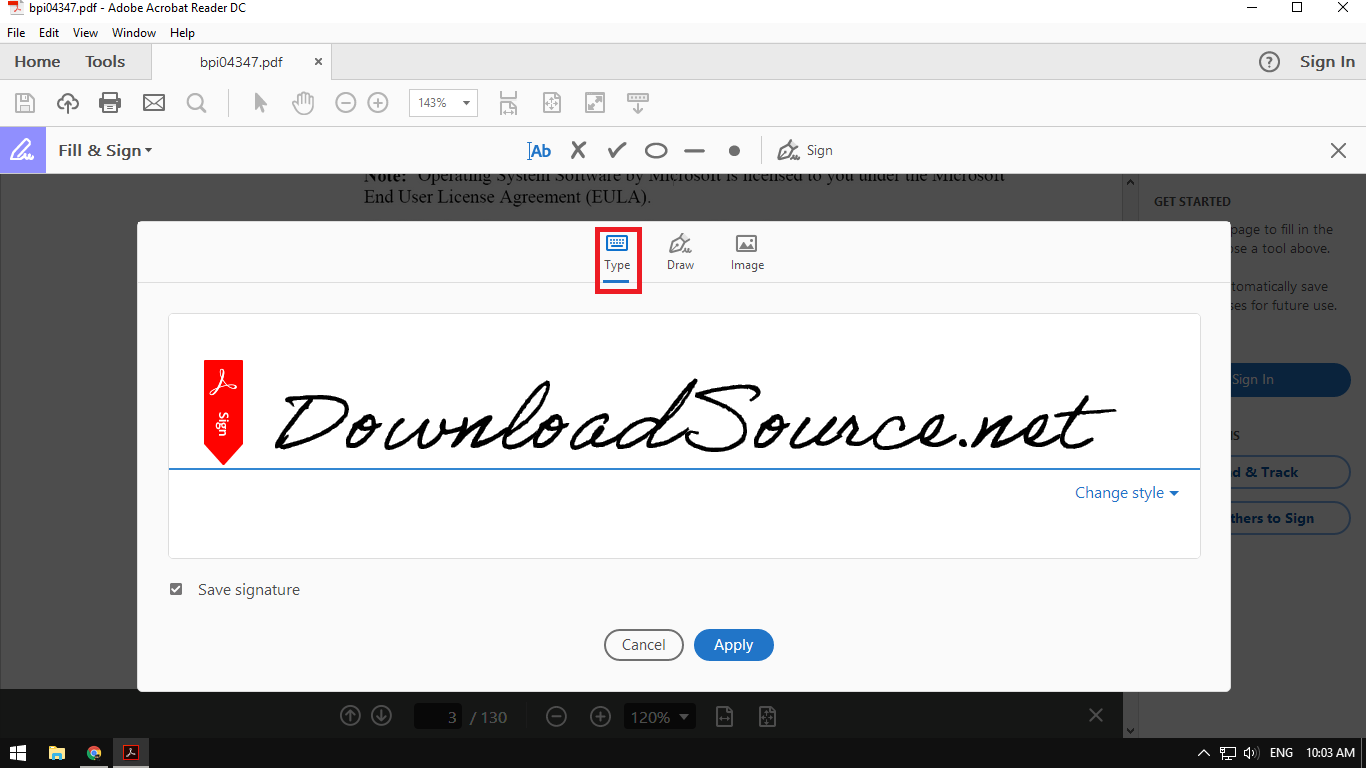Image resolution: width=1366 pixels, height=768 pixels.
Task: Click the fit width scrolling icon
Action: click(x=509, y=102)
